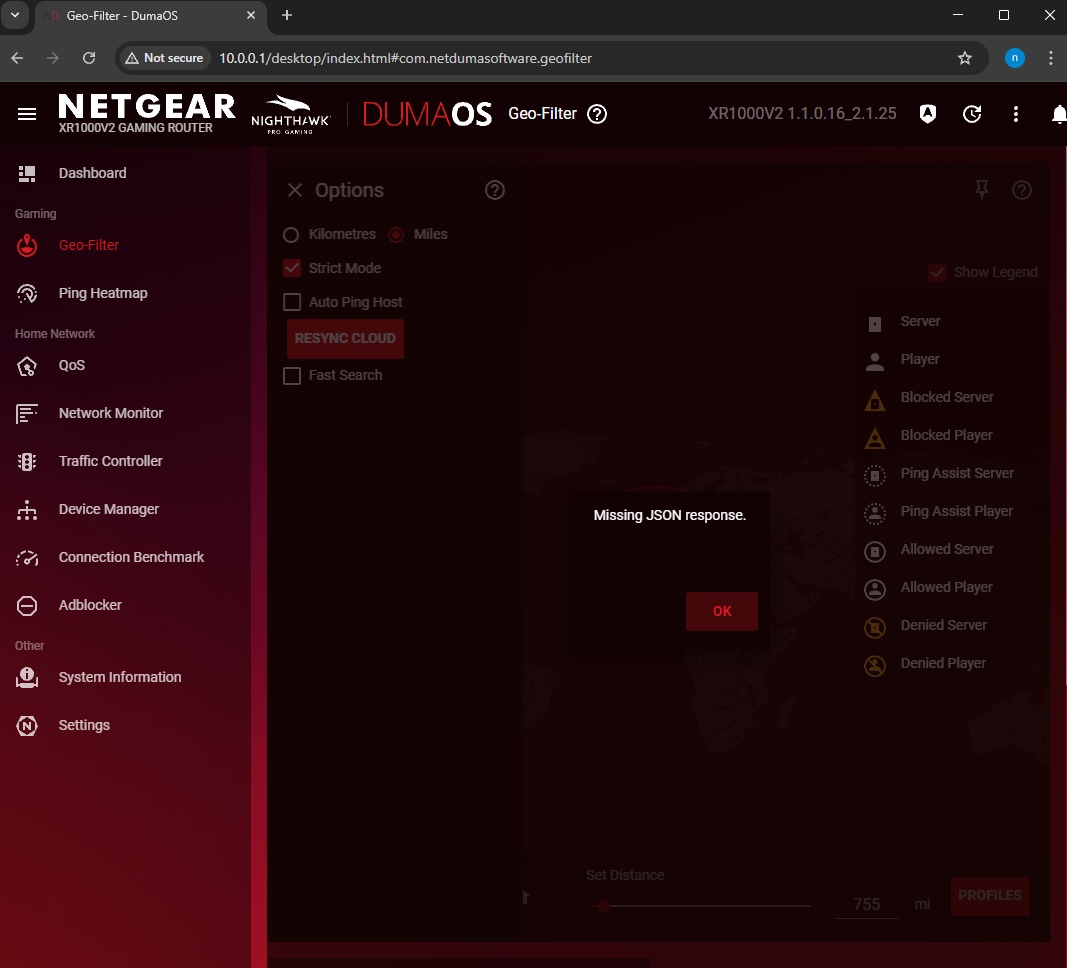This screenshot has width=1067, height=968.
Task: Open the hamburger navigation menu
Action: tap(27, 114)
